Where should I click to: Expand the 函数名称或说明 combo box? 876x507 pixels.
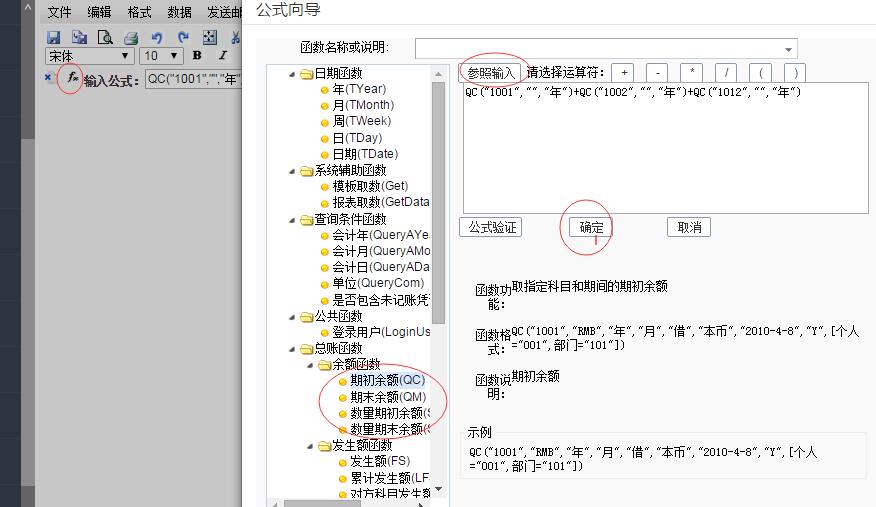pyautogui.click(x=790, y=49)
